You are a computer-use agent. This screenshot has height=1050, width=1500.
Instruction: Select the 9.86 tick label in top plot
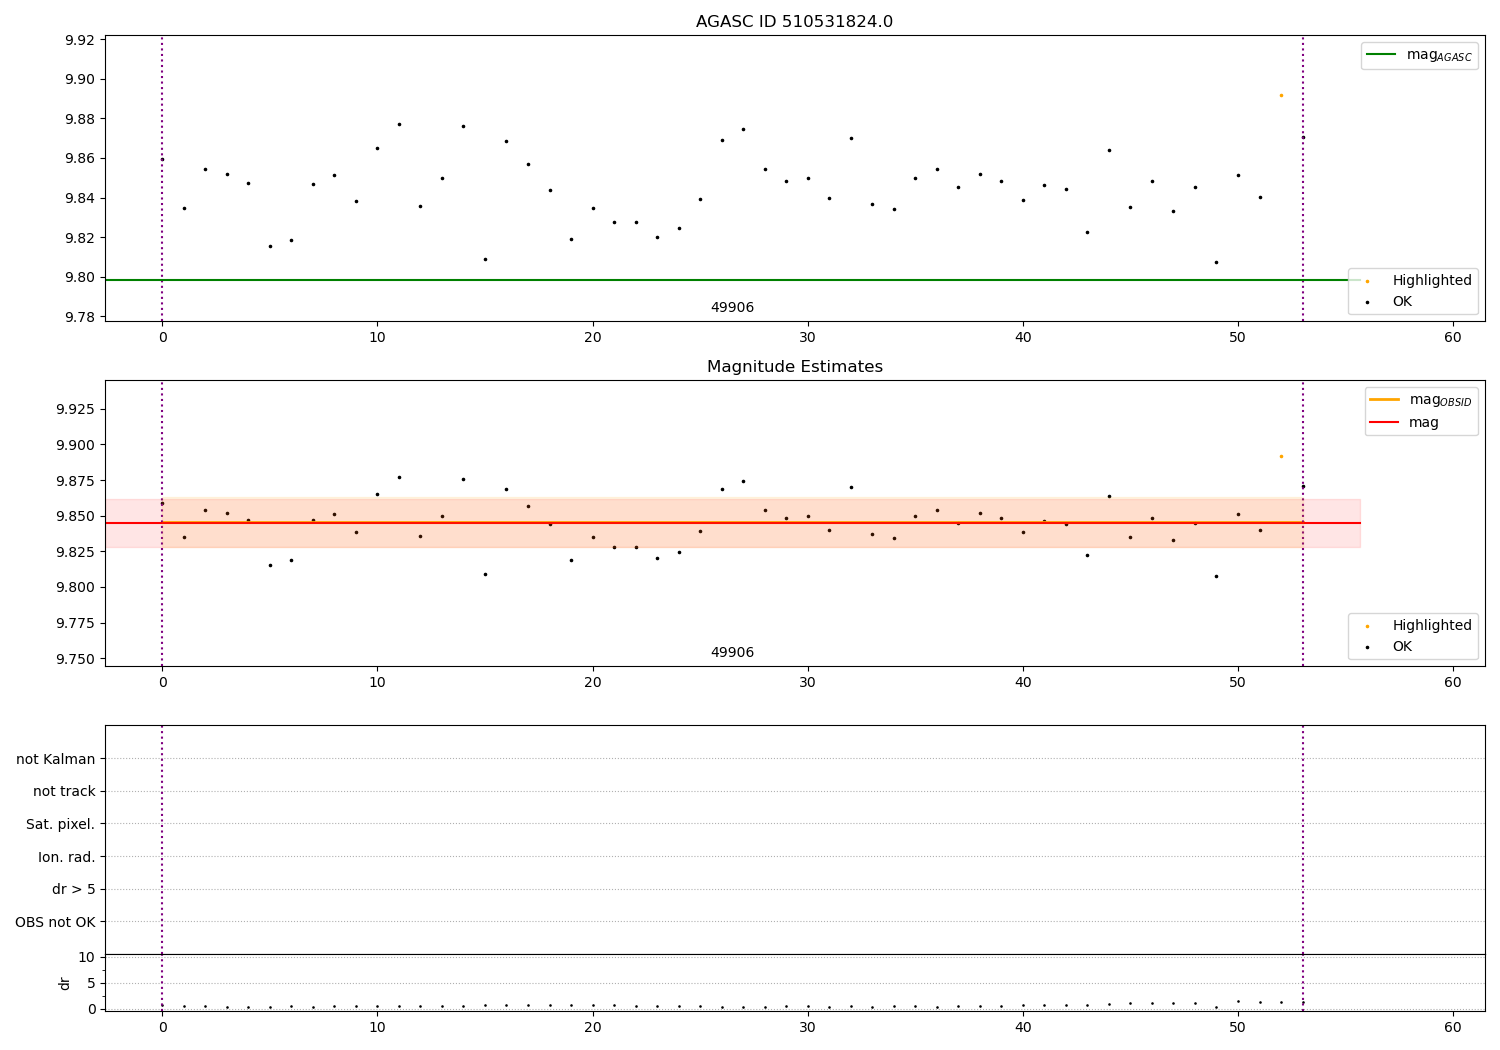point(79,159)
